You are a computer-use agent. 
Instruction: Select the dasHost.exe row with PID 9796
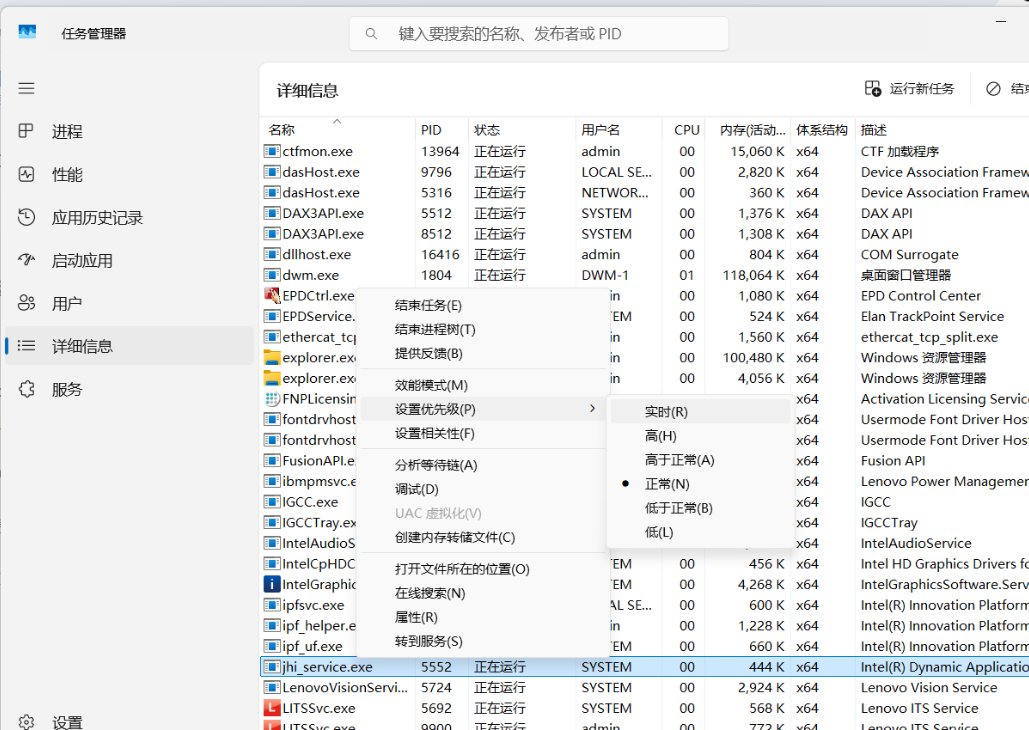(644, 172)
